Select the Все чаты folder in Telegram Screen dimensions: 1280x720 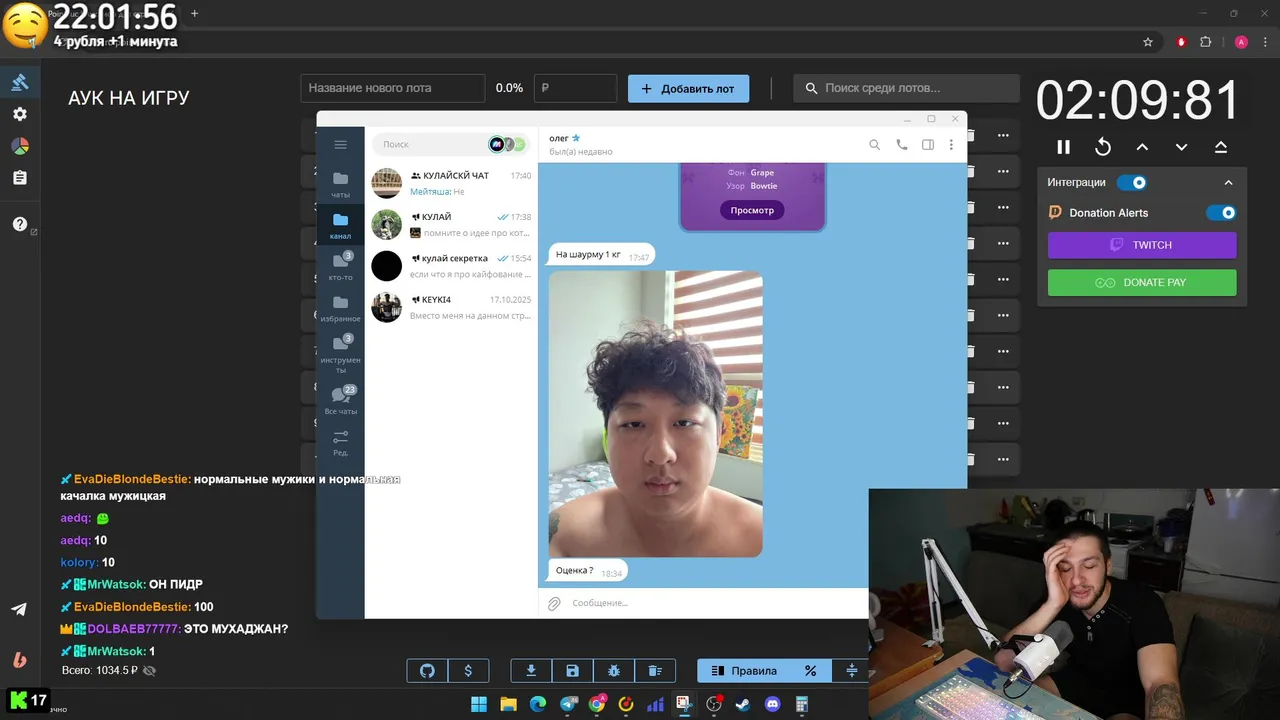[340, 400]
